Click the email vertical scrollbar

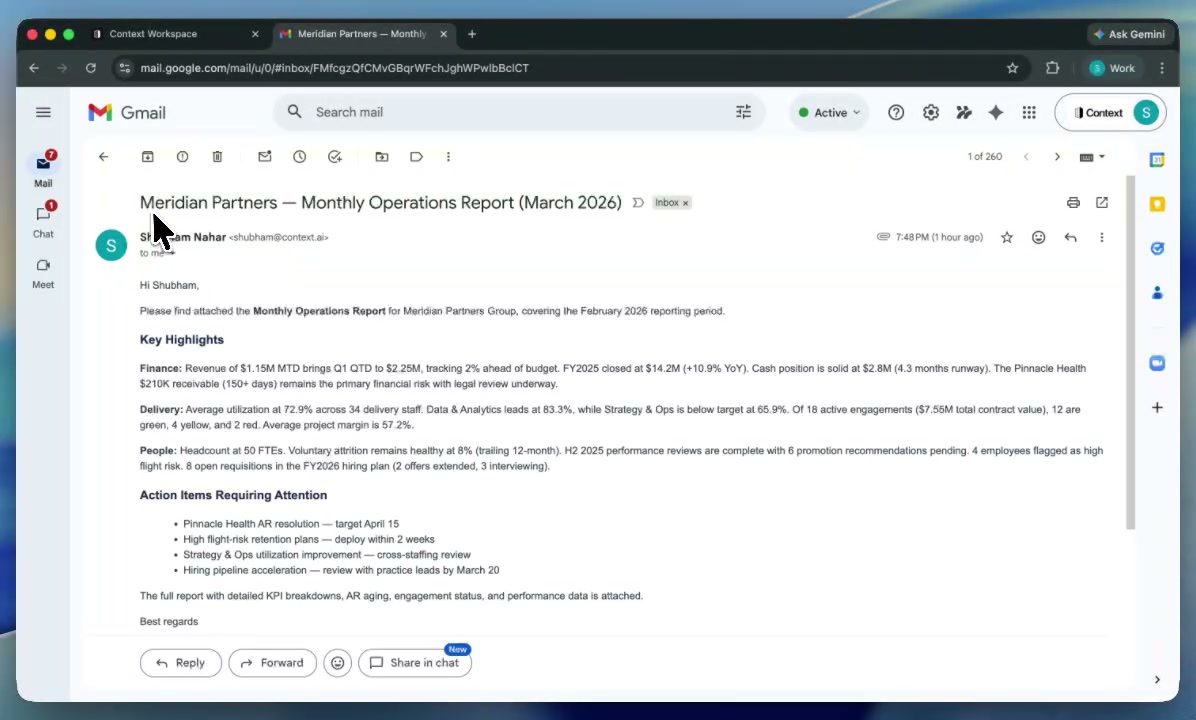click(1130, 352)
